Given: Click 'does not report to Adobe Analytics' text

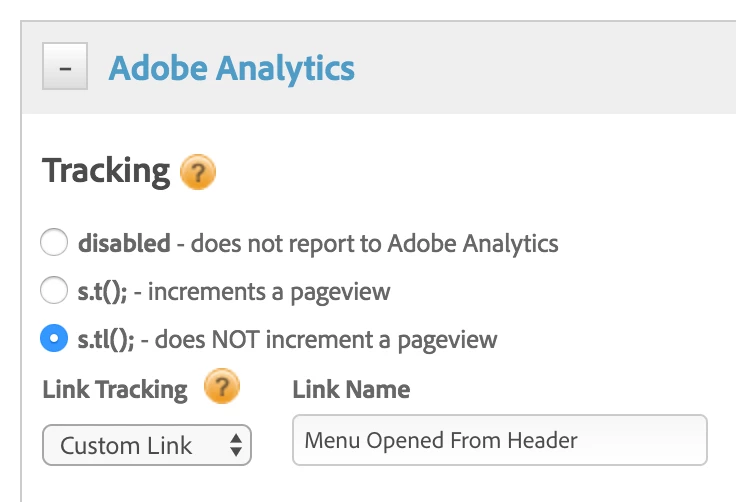Looking at the screenshot, I should [374, 243].
